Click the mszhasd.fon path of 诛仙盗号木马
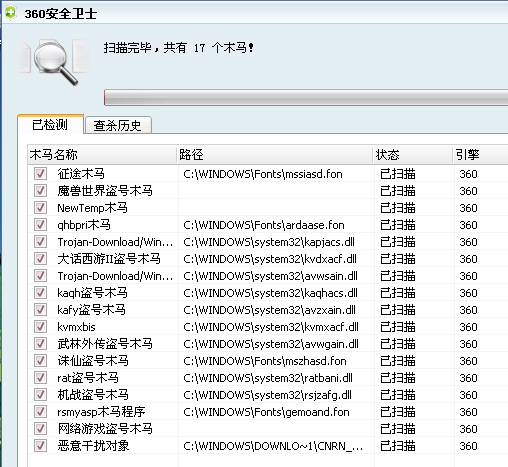 [x=265, y=361]
